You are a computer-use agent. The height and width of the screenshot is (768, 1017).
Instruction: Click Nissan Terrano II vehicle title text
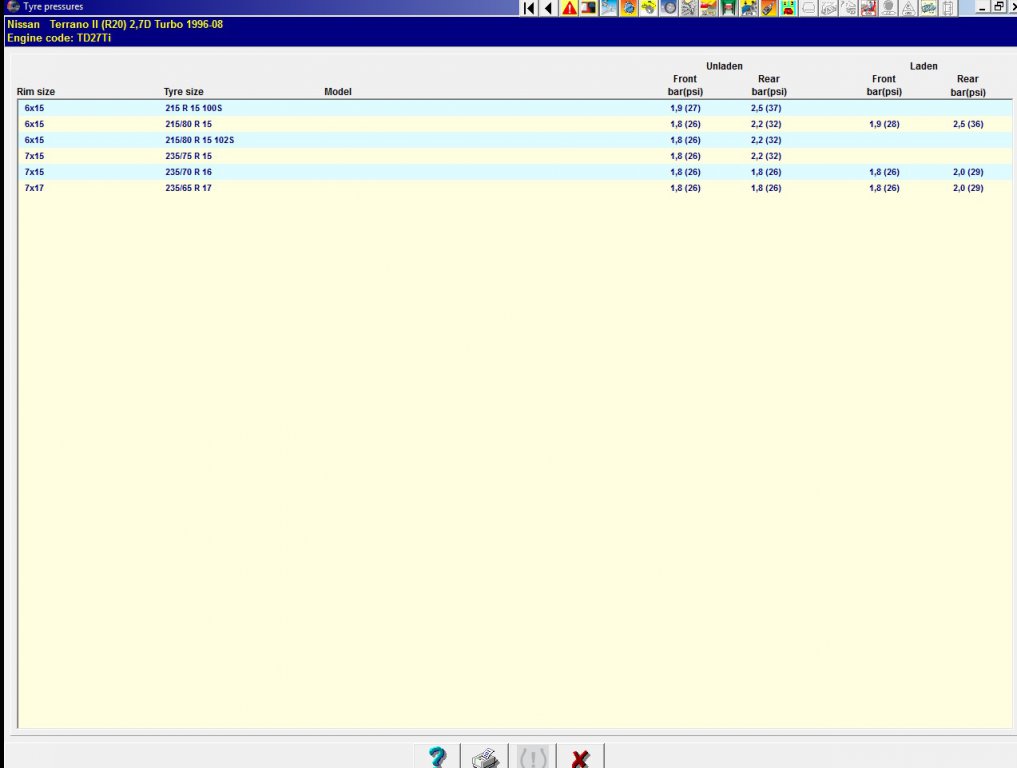(x=115, y=24)
